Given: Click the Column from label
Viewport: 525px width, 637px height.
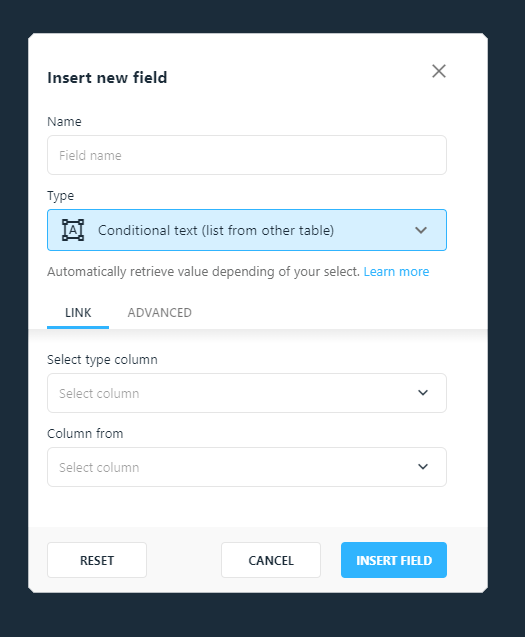Looking at the screenshot, I should point(85,433).
